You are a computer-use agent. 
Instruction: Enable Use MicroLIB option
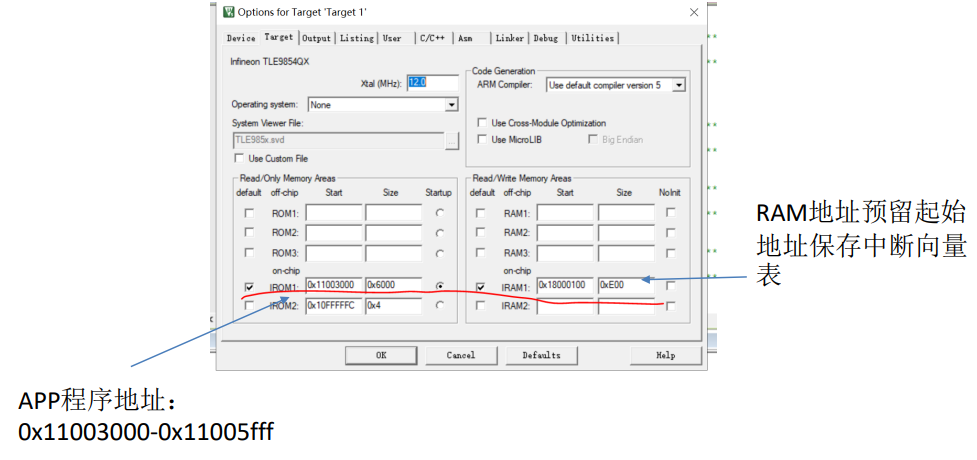[482, 140]
